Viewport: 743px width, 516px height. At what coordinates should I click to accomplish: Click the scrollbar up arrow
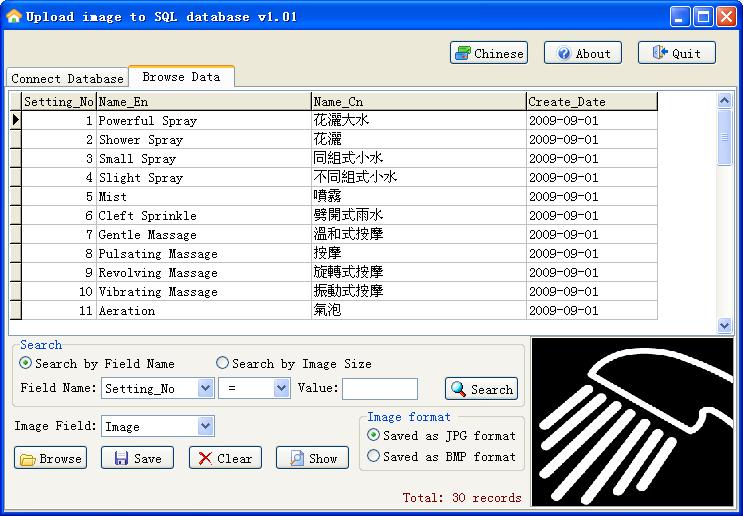pos(724,100)
